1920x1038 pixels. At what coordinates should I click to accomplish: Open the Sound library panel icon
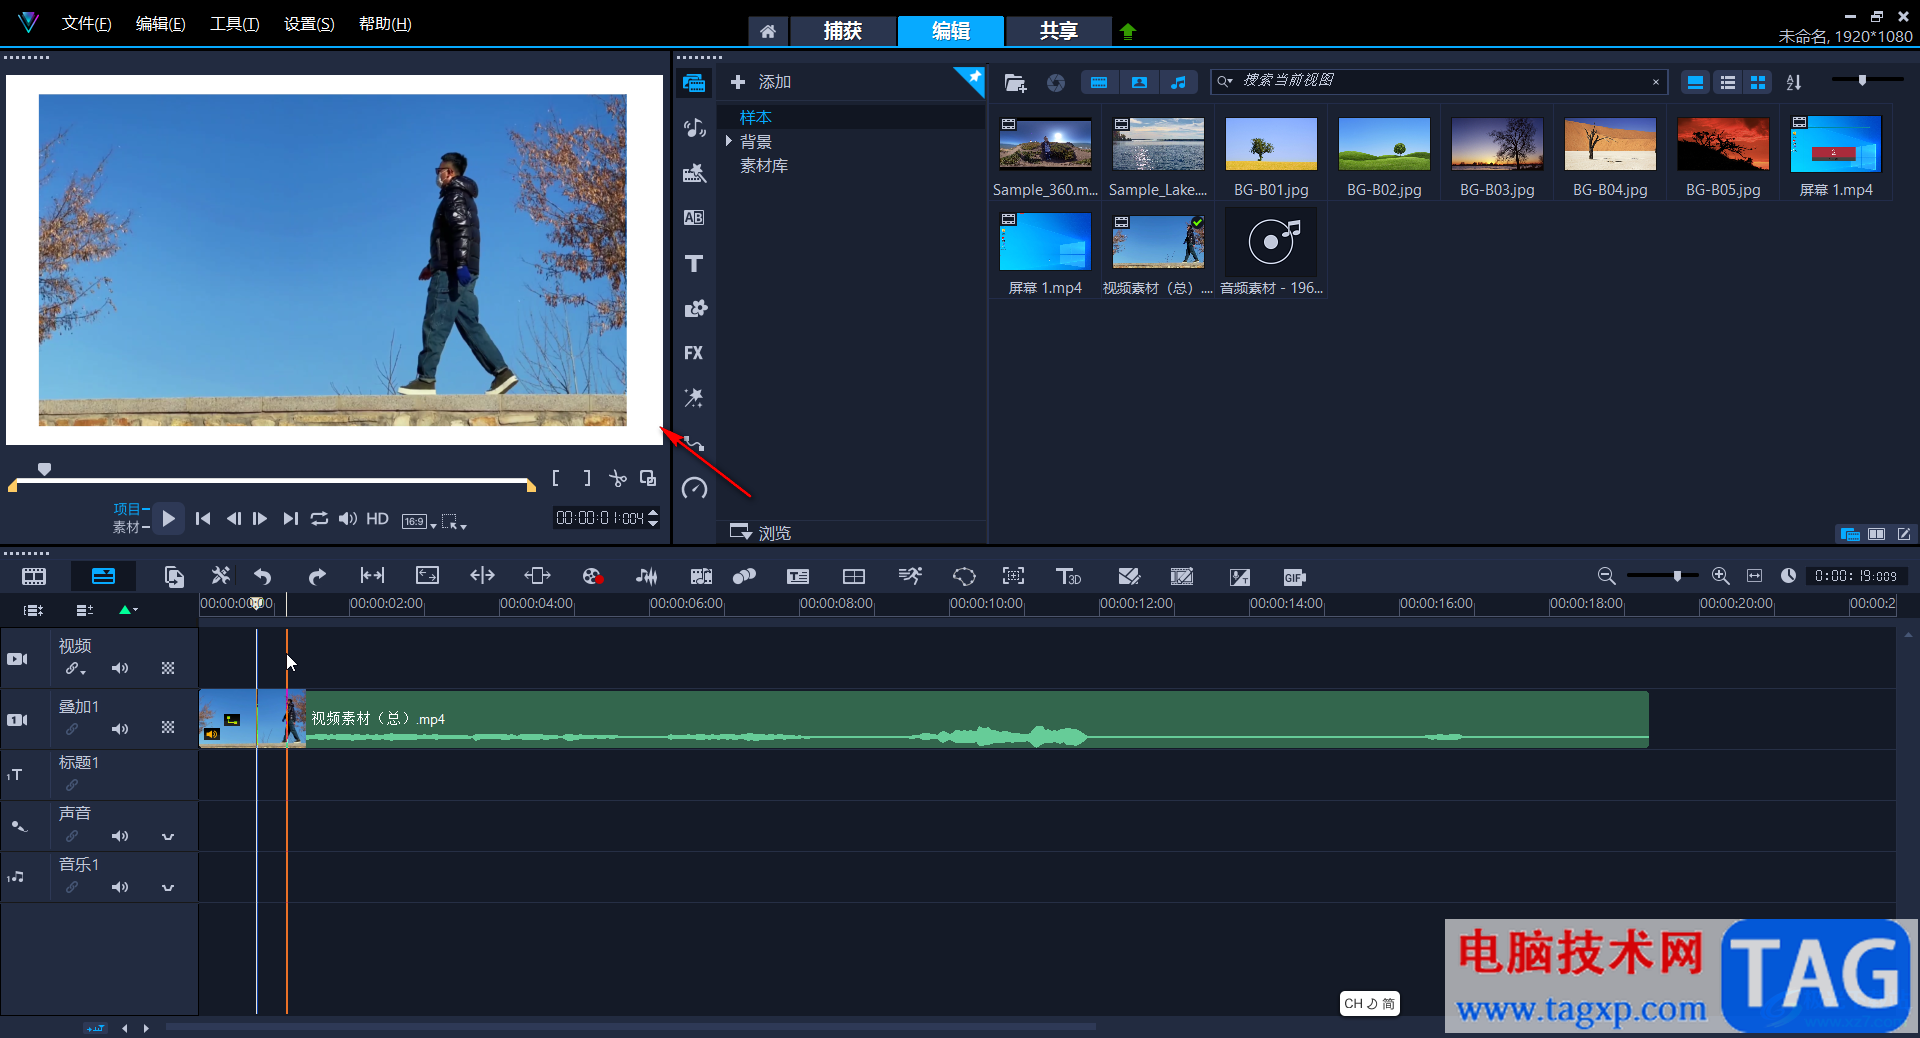[694, 128]
